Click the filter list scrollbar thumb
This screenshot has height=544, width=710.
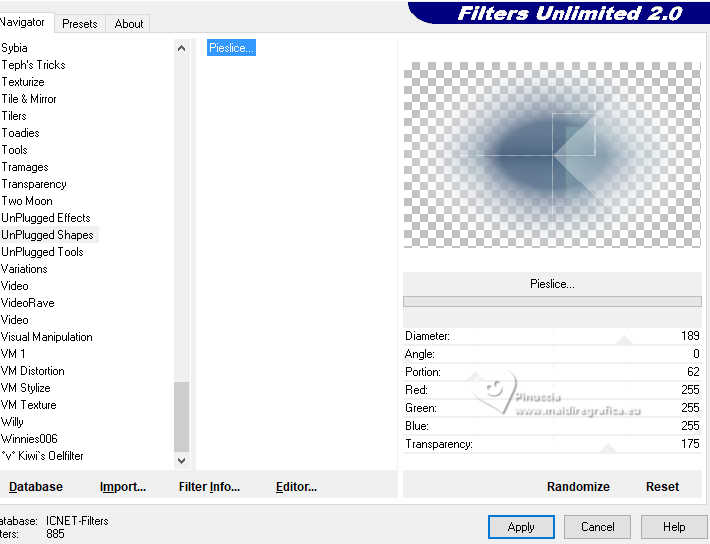(182, 417)
